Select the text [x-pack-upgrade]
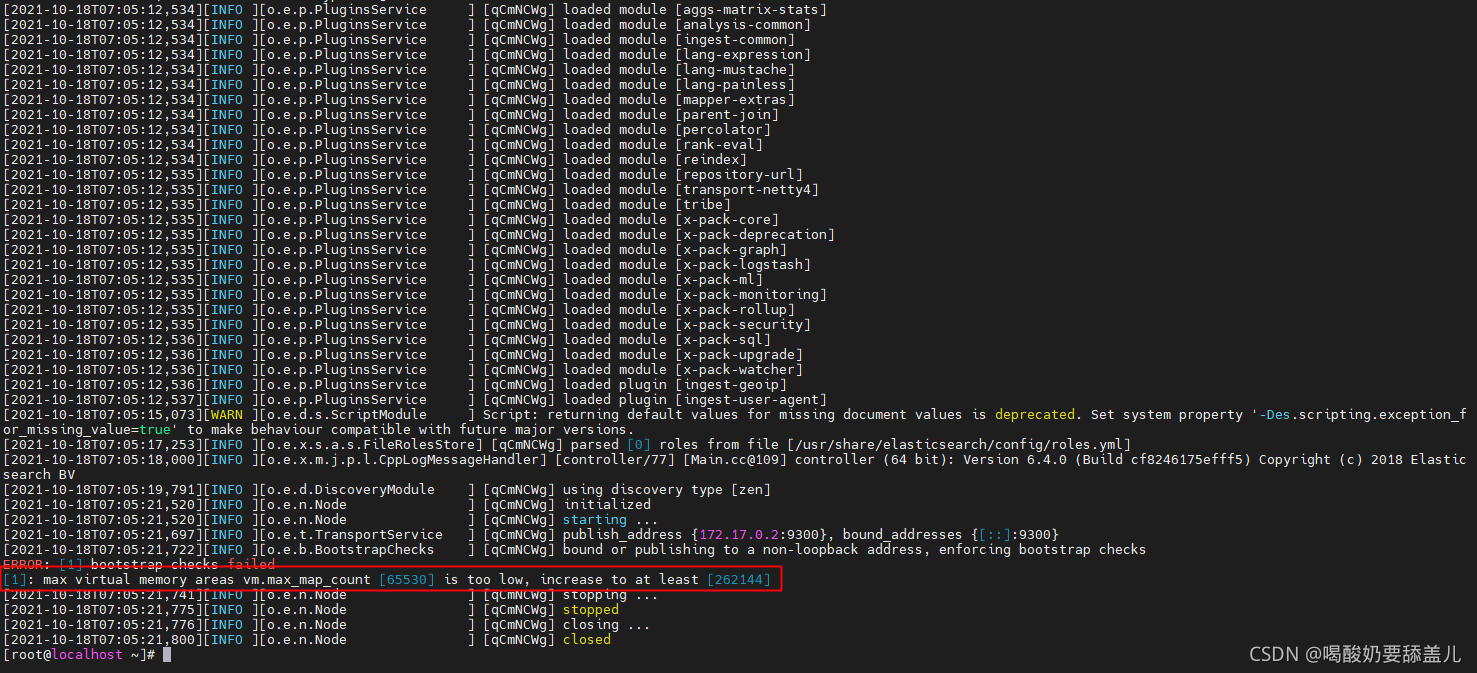Screen dimensions: 1477x673 [739, 355]
